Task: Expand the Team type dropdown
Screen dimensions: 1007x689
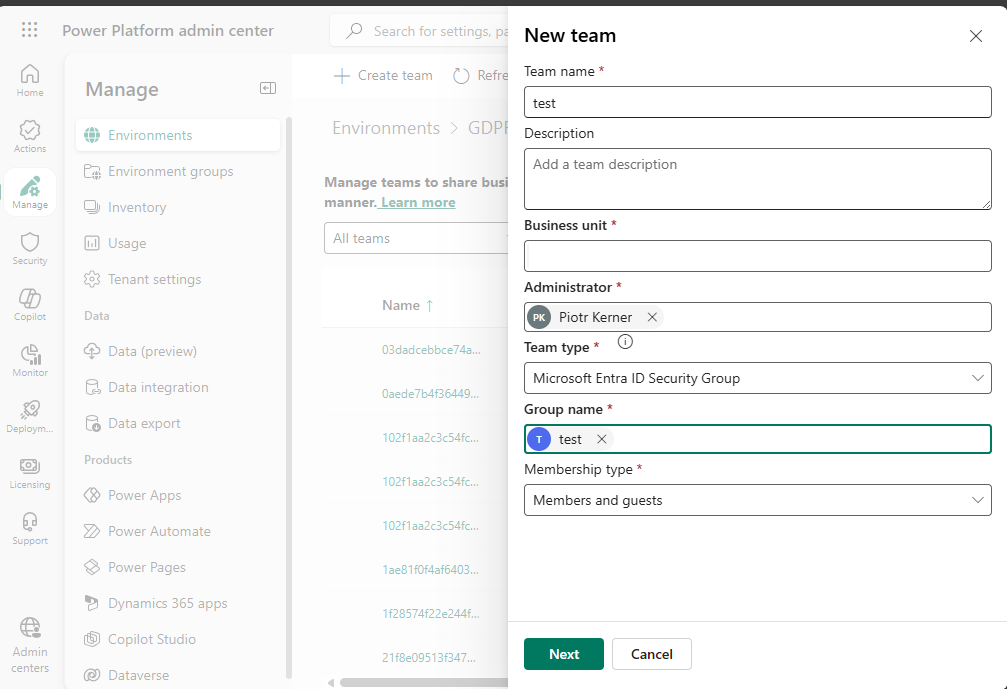Action: [x=757, y=378]
